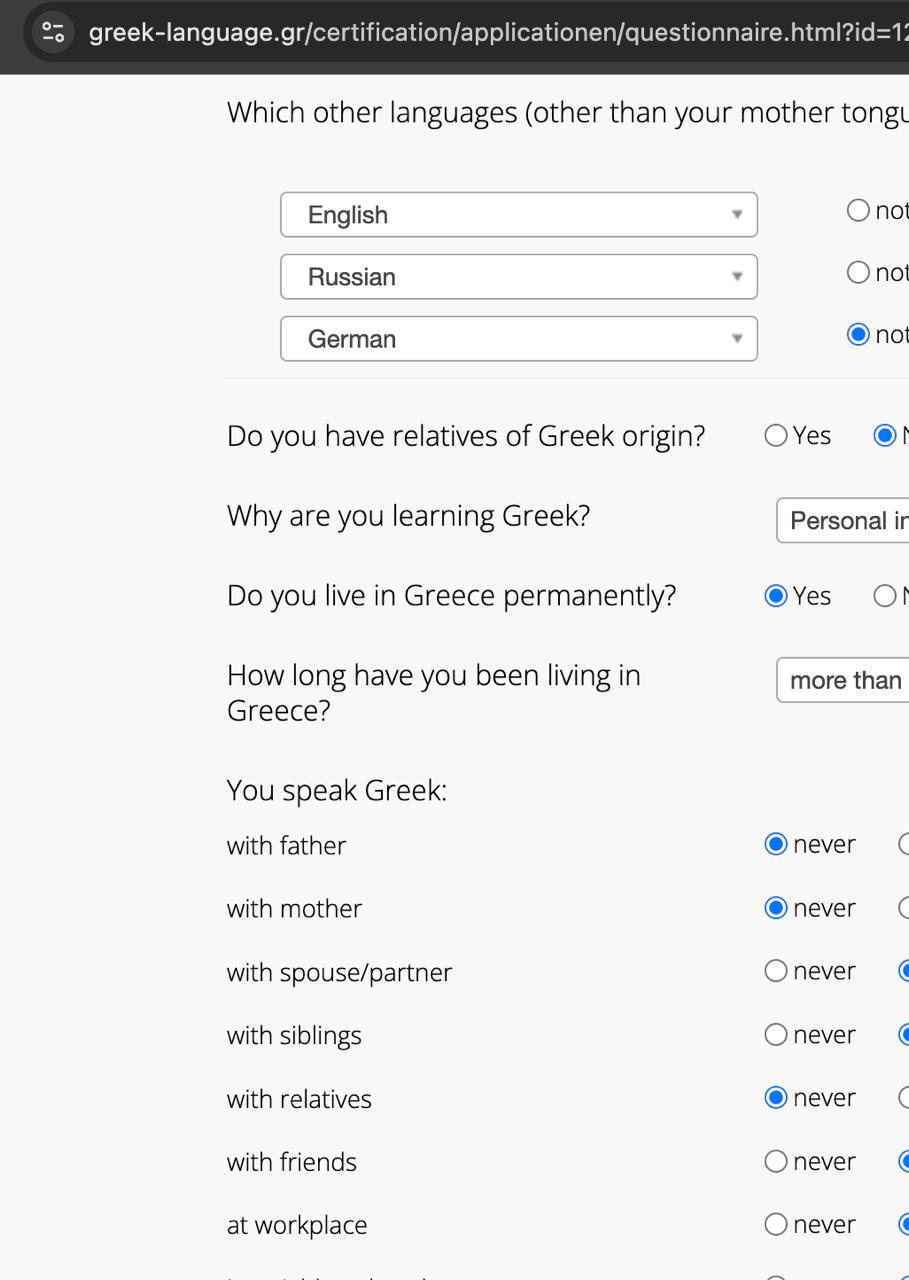Image resolution: width=909 pixels, height=1280 pixels.
Task: Select Yes for relatives of Greek origin
Action: click(x=776, y=436)
